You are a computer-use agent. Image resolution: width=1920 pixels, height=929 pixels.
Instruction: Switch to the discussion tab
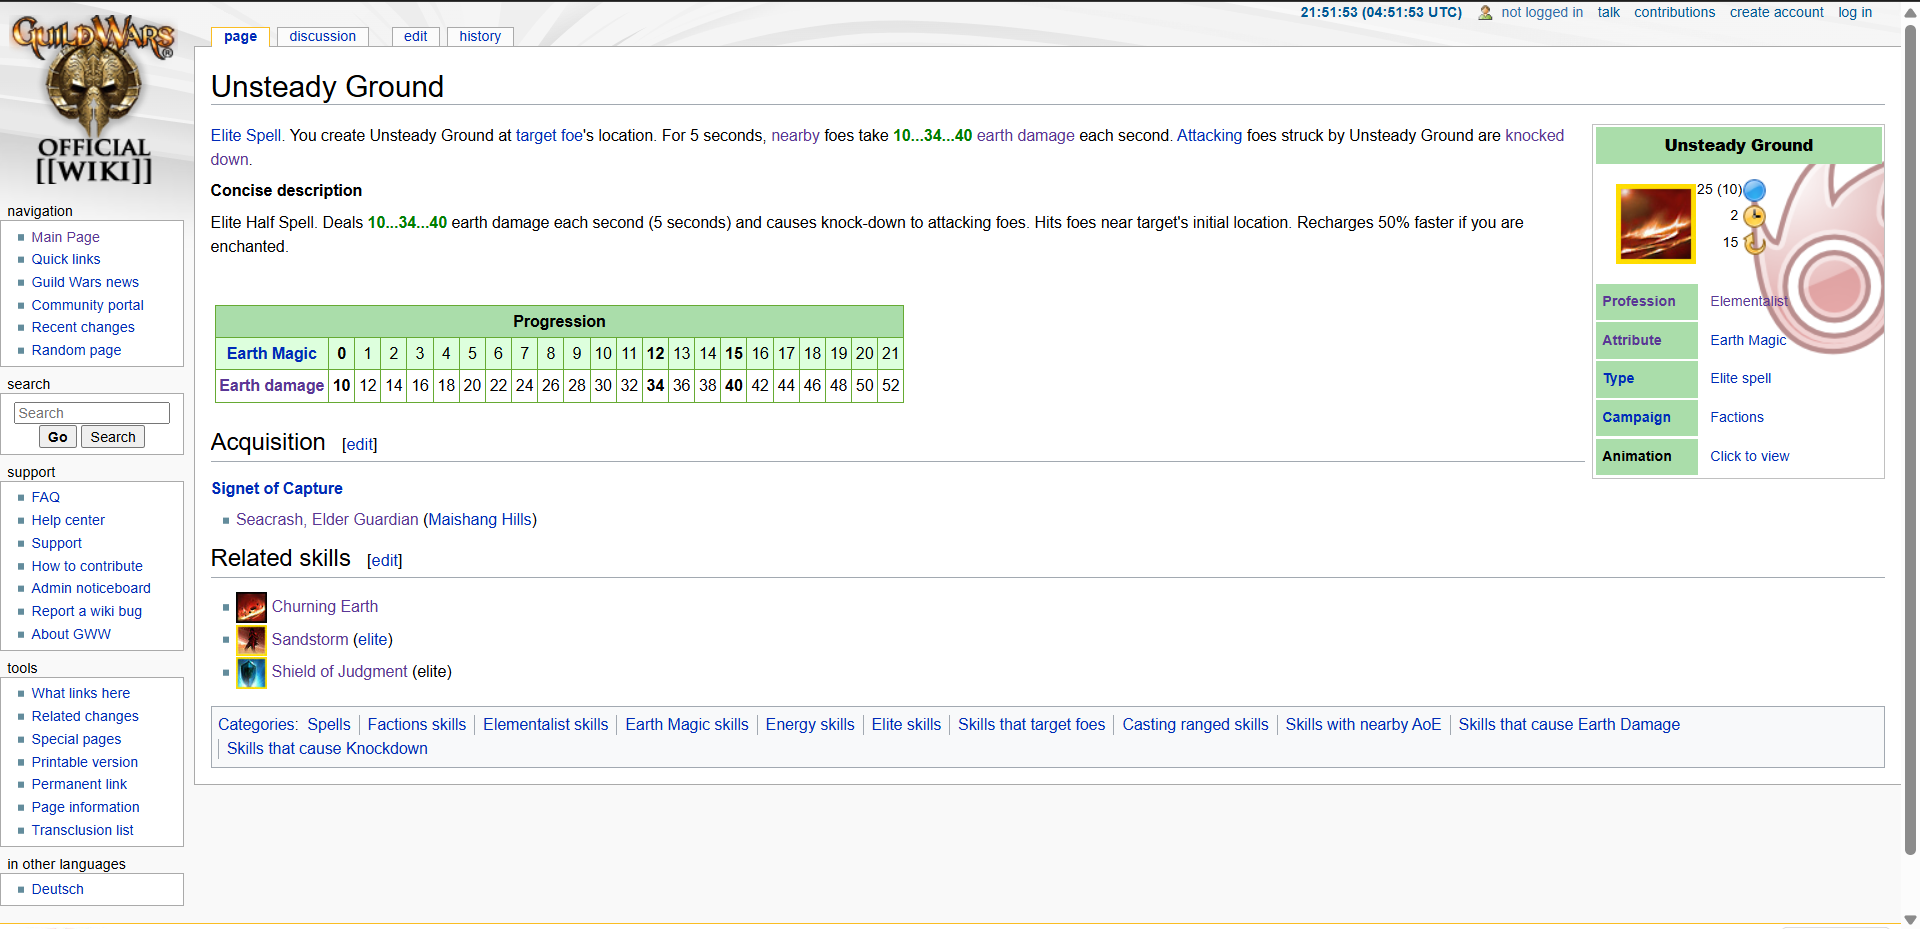[322, 36]
